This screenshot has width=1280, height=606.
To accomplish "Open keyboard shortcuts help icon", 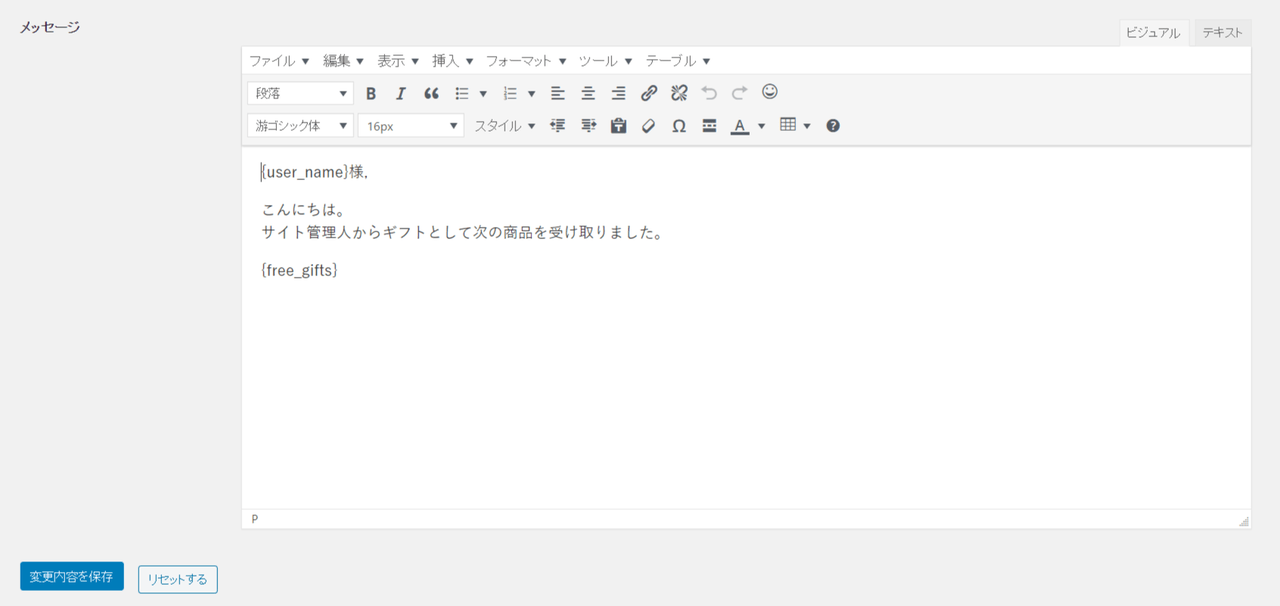I will [833, 126].
